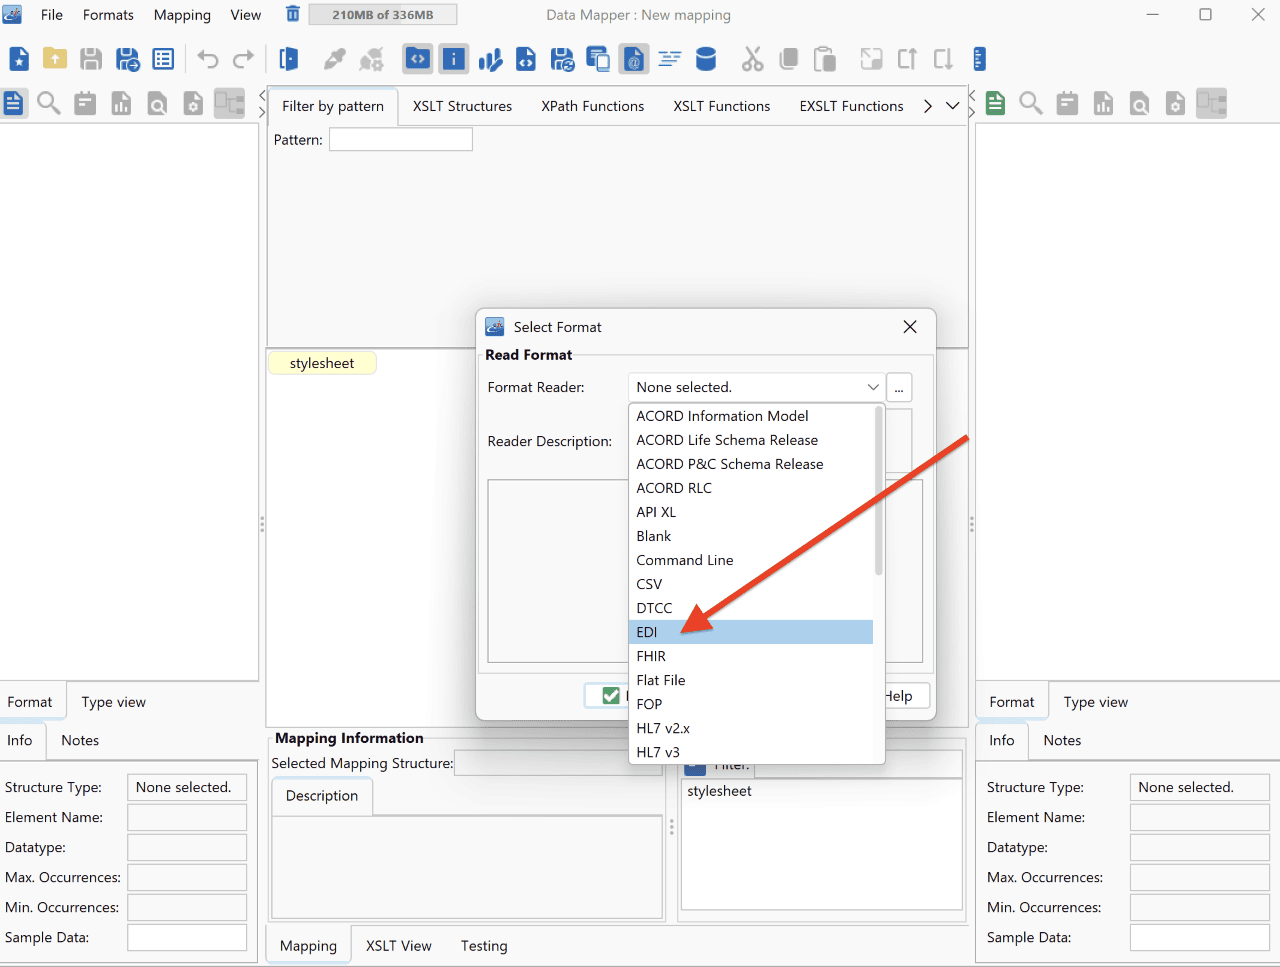Click the magnifier search icon in right panel

(x=1031, y=103)
